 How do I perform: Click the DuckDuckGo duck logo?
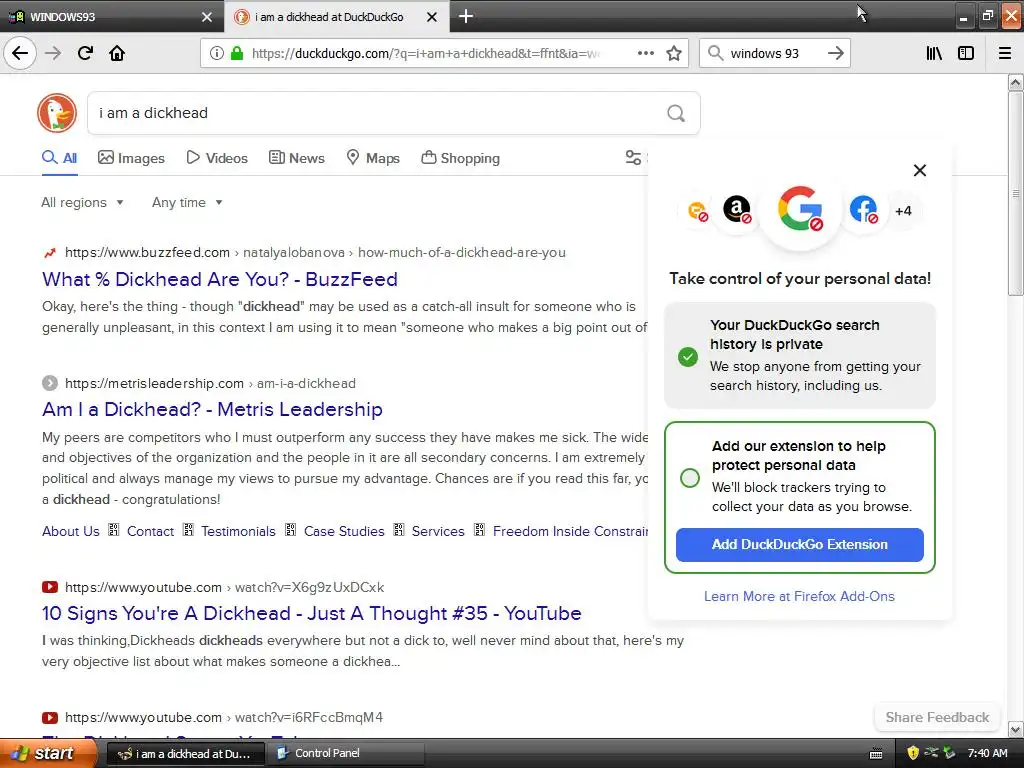coord(57,113)
